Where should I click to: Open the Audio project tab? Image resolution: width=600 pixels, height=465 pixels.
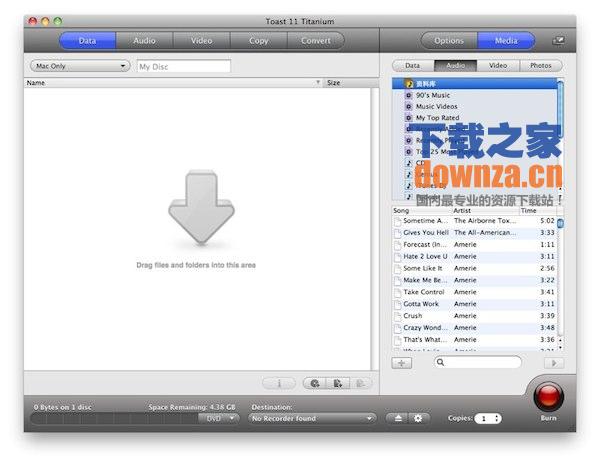pyautogui.click(x=144, y=41)
